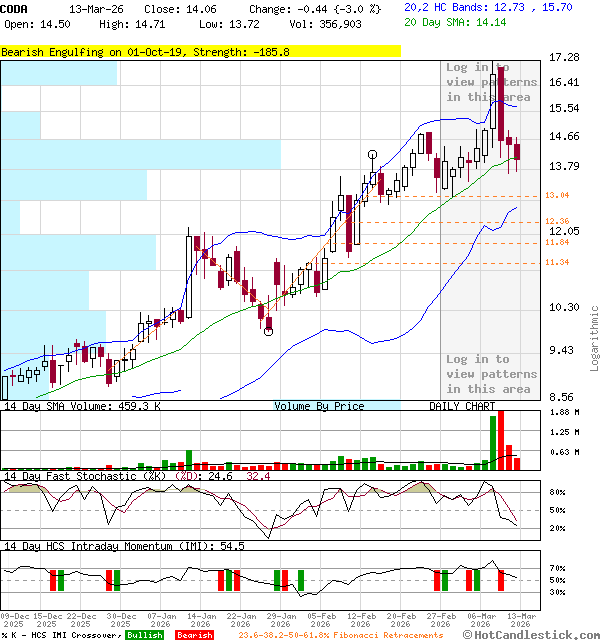This screenshot has height=640, width=600.
Task: Click the circle marker at the January swing low
Action: tap(268, 332)
